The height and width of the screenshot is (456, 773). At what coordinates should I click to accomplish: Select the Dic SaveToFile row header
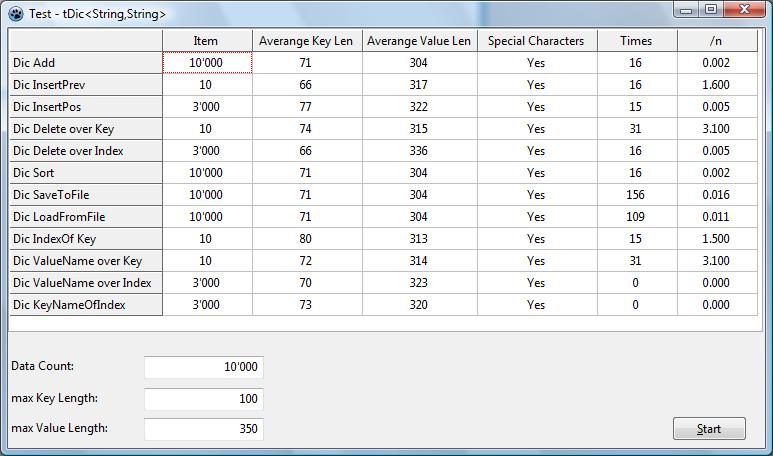[86, 195]
